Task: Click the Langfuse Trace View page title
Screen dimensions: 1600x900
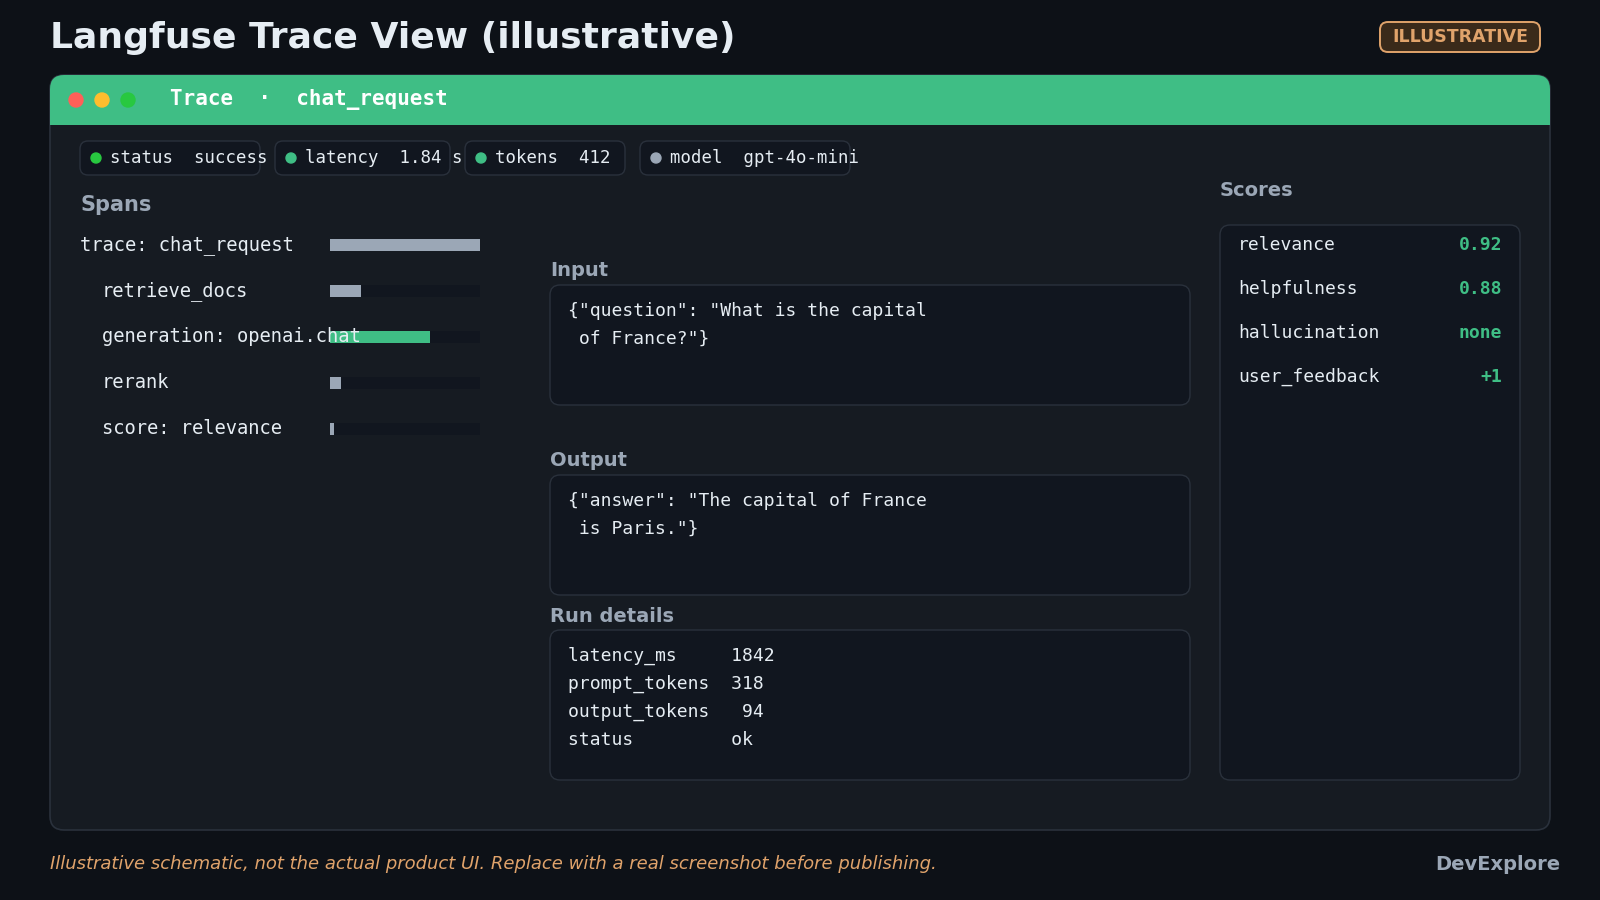Action: [x=392, y=36]
